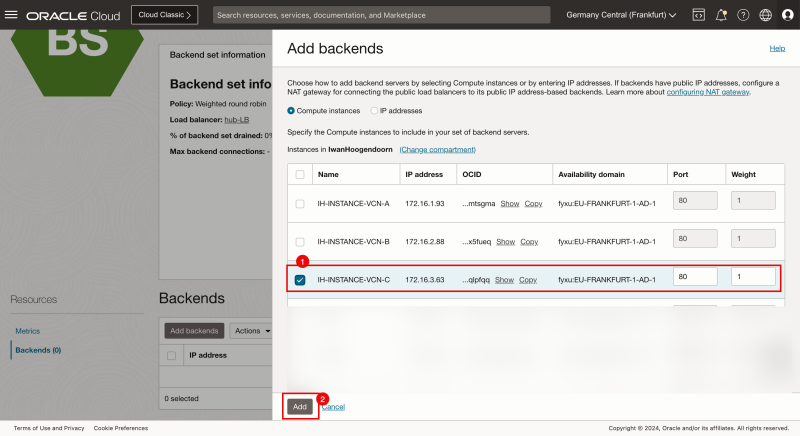The height and width of the screenshot is (436, 800).
Task: Open the Cloud Shell developer tools icon
Action: 698,15
